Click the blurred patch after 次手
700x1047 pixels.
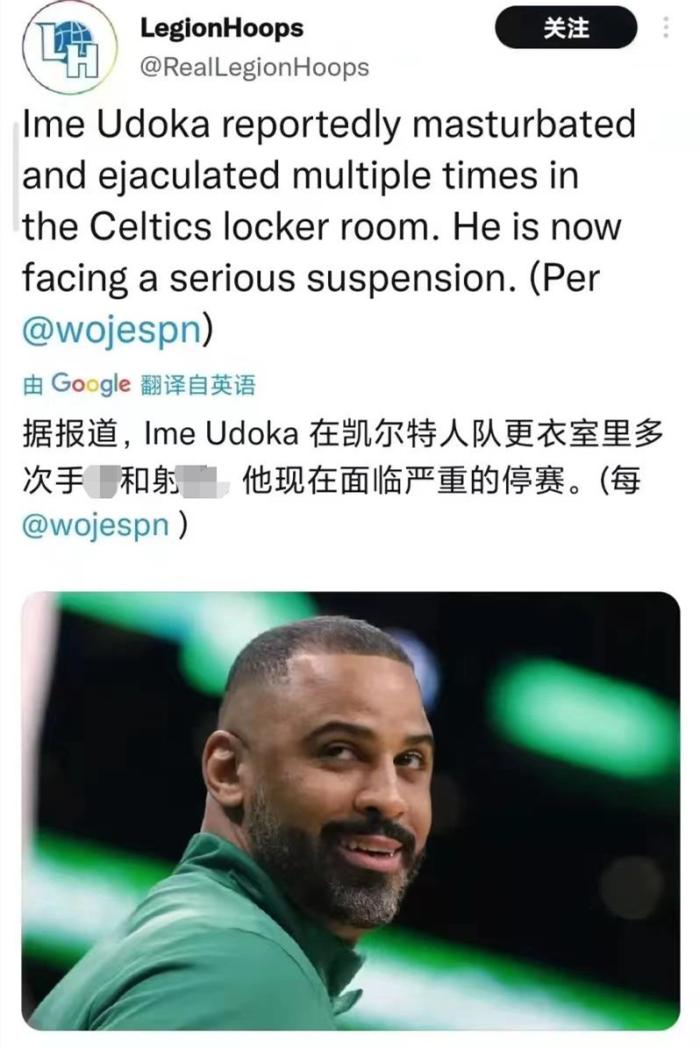[104, 480]
